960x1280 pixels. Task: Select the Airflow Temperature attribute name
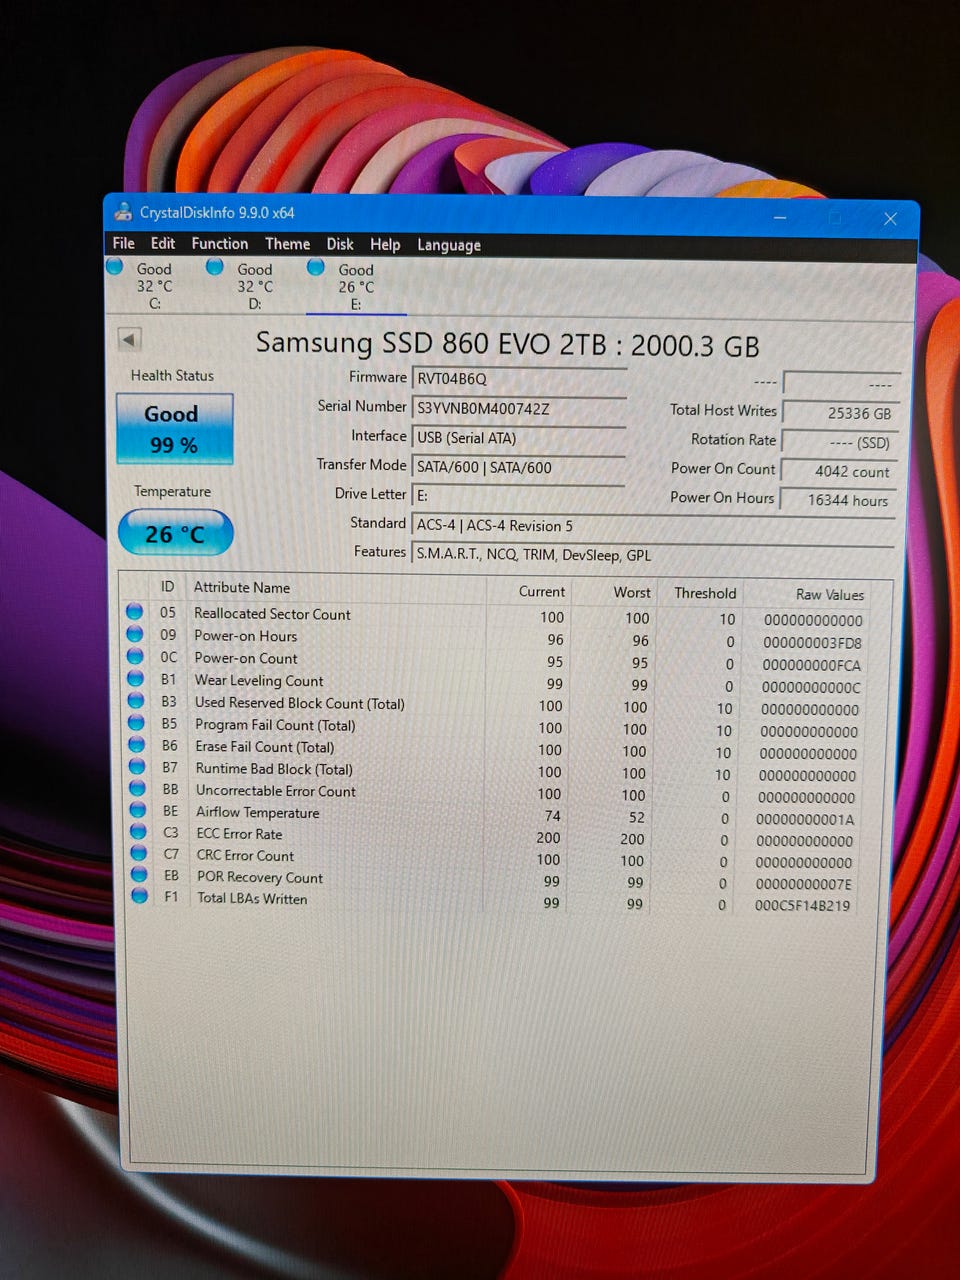pos(258,812)
